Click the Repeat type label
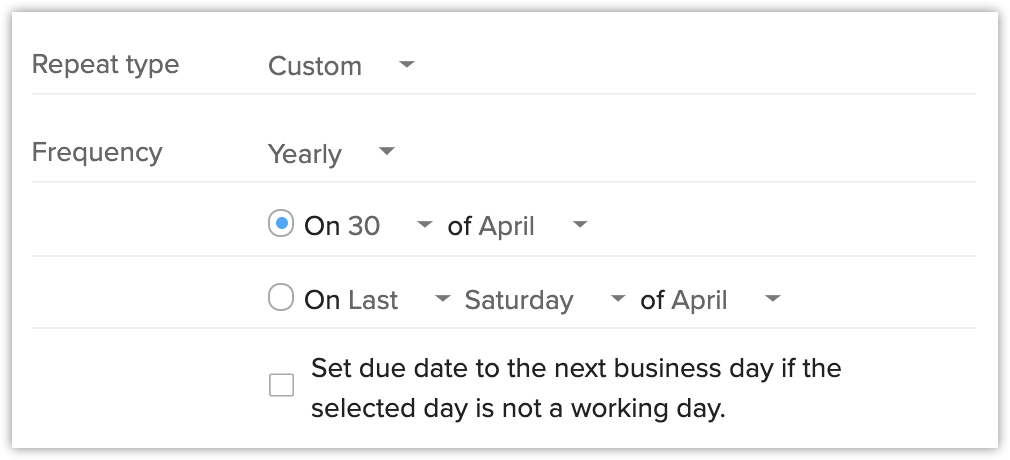This screenshot has height=460, width=1010. point(106,65)
